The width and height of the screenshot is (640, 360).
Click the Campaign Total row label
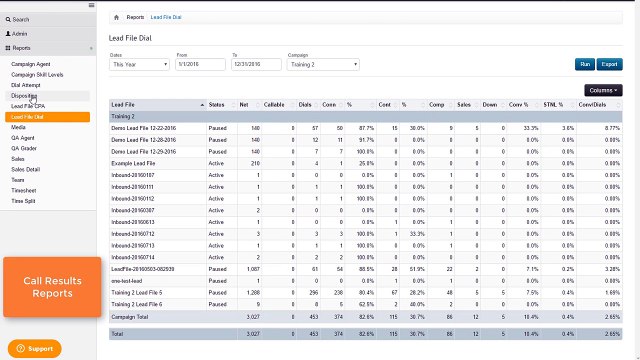click(x=129, y=317)
